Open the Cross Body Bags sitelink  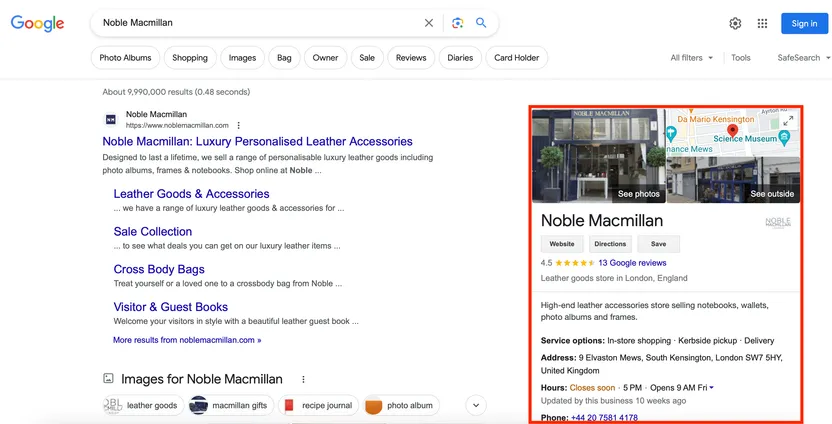(159, 270)
